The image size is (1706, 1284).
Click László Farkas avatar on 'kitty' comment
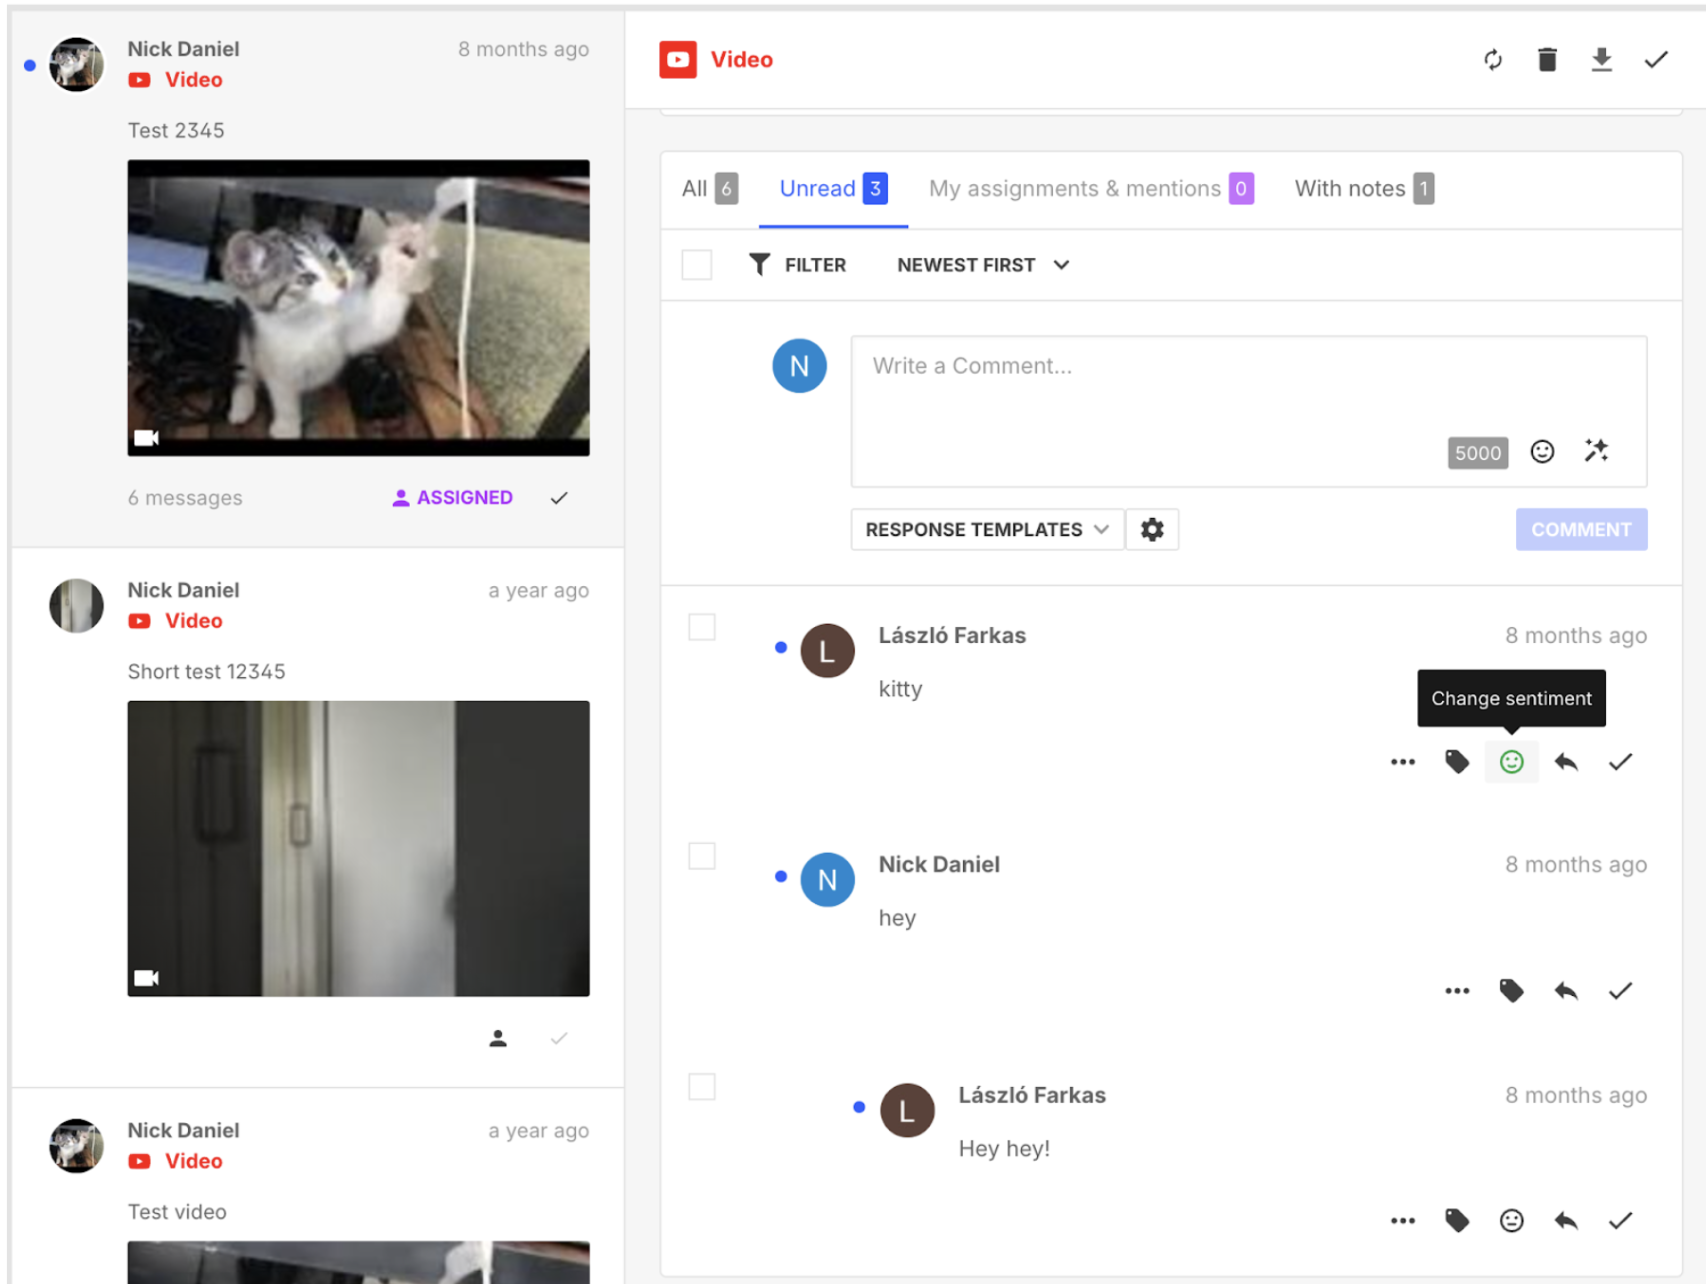(x=827, y=651)
